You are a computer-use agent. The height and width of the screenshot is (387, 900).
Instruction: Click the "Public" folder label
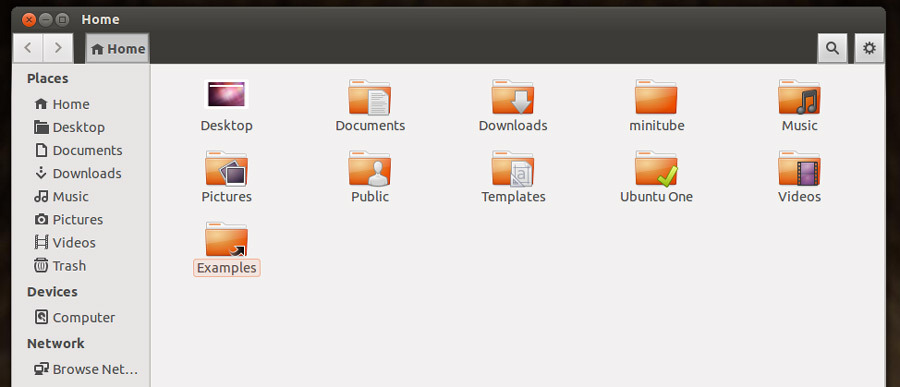(x=370, y=197)
